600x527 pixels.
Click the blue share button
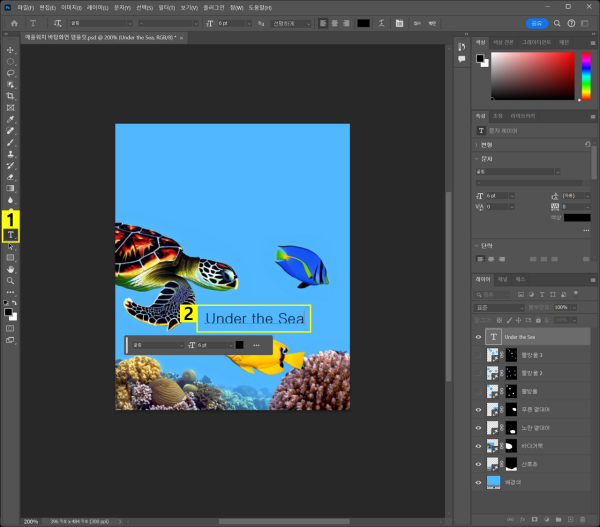[x=537, y=21]
